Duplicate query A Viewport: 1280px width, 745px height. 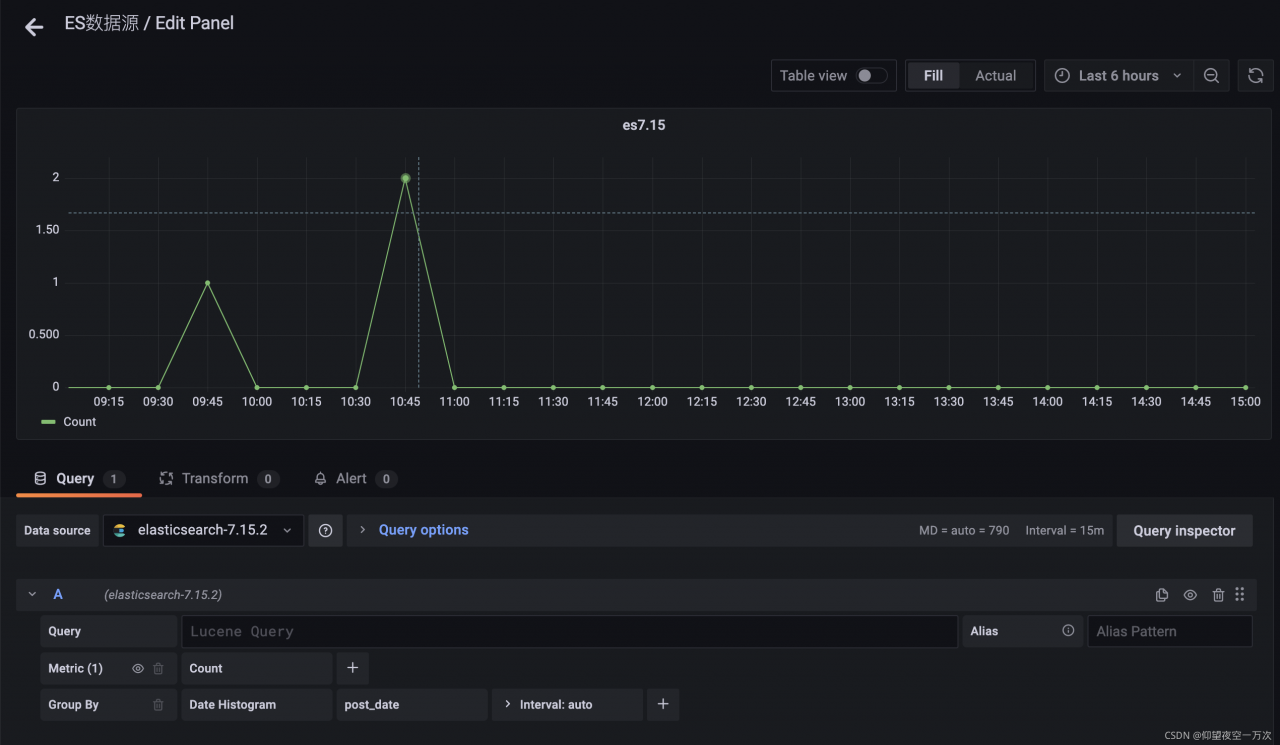(1162, 595)
